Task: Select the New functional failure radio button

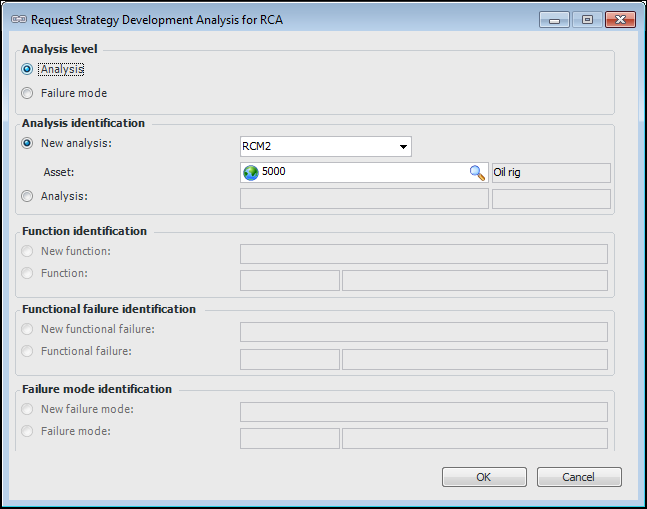Action: pyautogui.click(x=27, y=329)
